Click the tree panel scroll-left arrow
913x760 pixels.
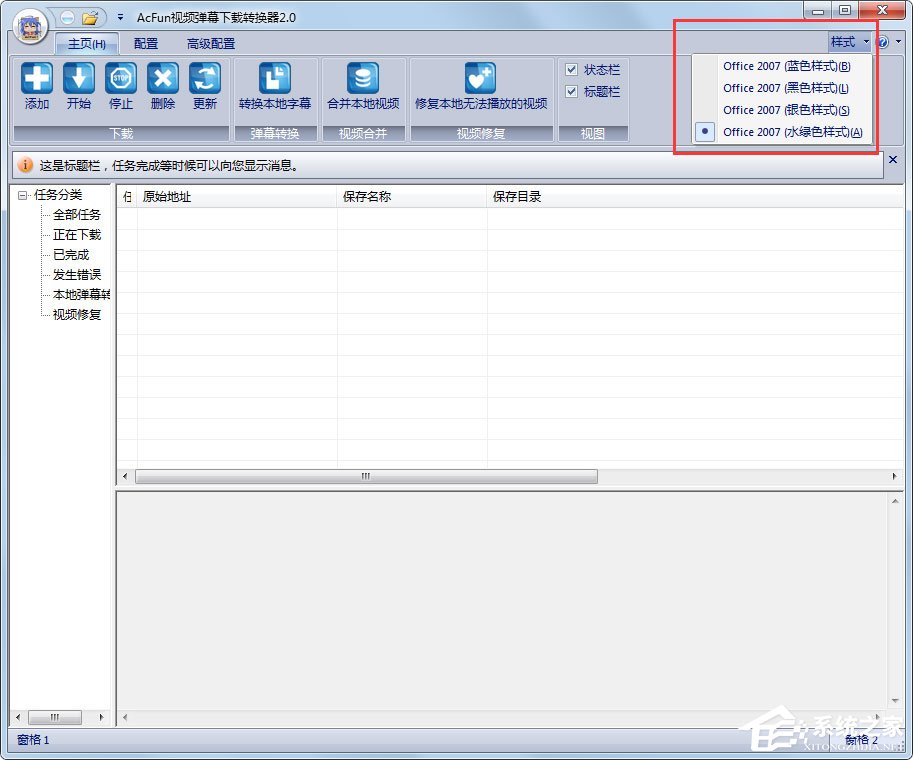17,717
